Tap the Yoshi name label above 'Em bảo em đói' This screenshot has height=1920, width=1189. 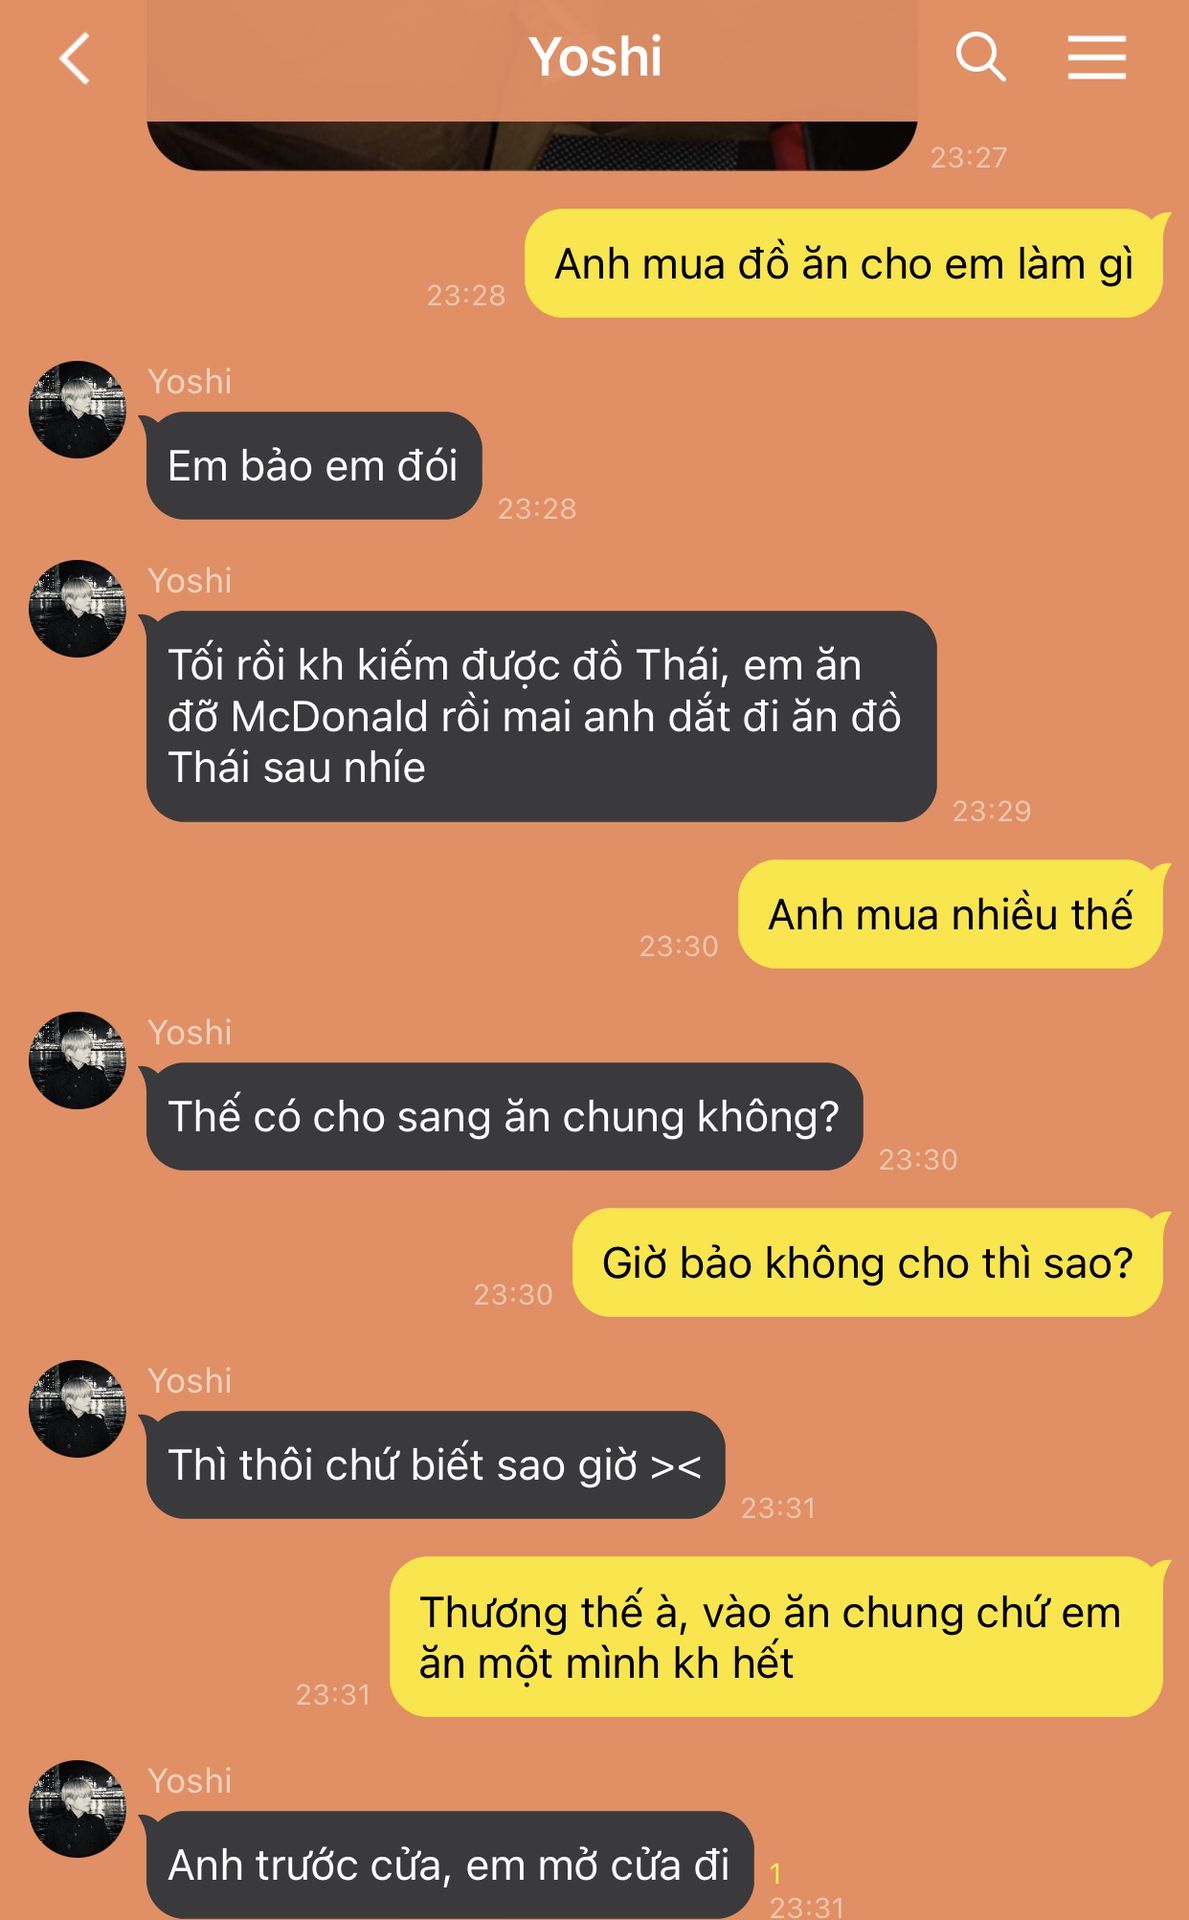pyautogui.click(x=190, y=381)
